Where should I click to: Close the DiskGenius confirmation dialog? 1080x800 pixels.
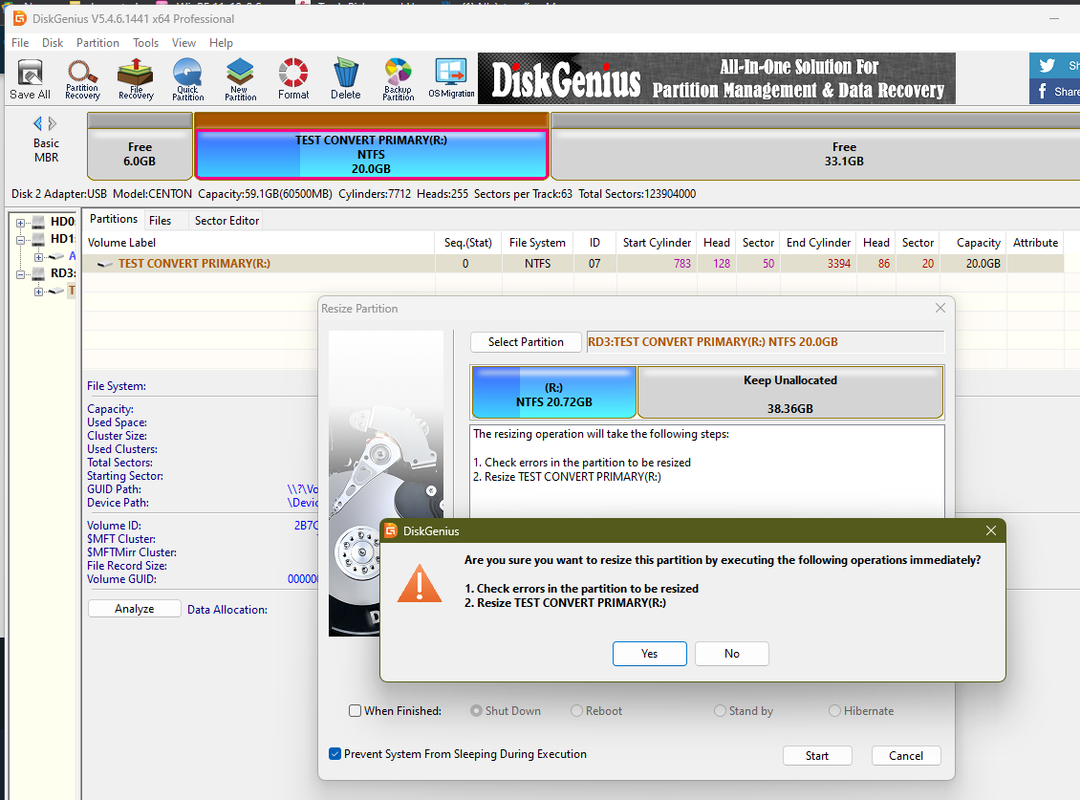click(x=990, y=531)
